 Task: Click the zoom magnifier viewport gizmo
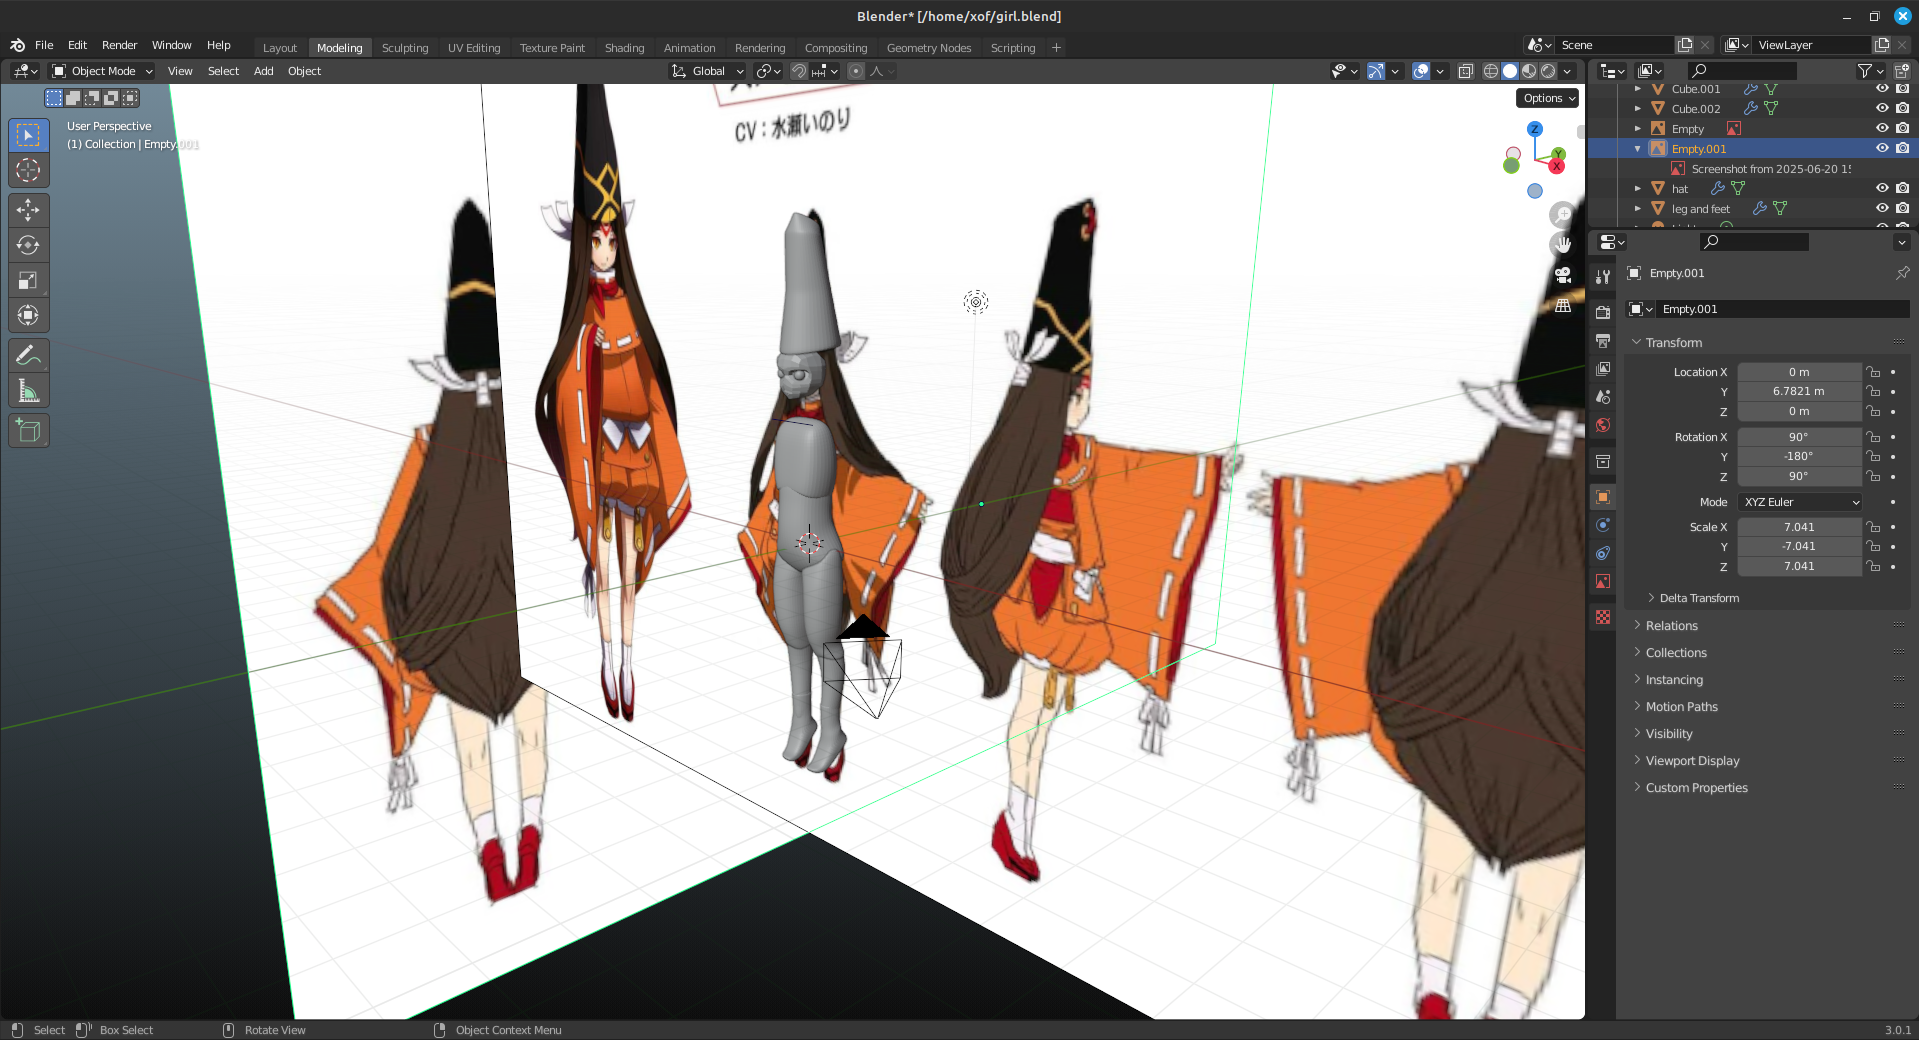1562,214
